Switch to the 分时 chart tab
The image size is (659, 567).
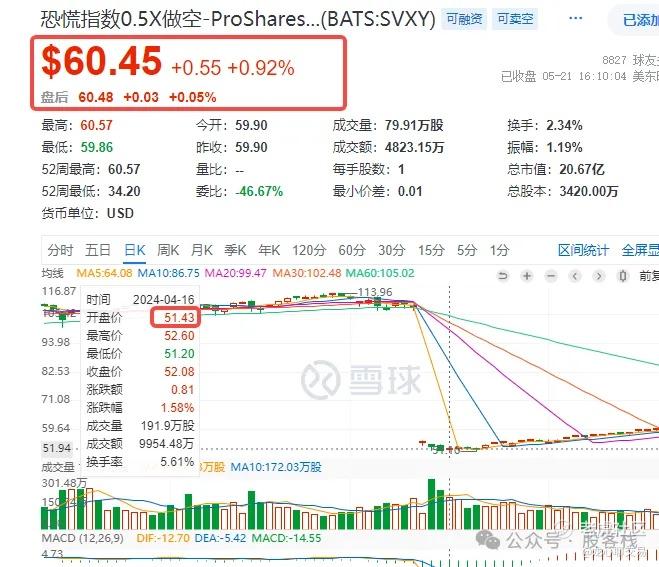click(x=61, y=250)
